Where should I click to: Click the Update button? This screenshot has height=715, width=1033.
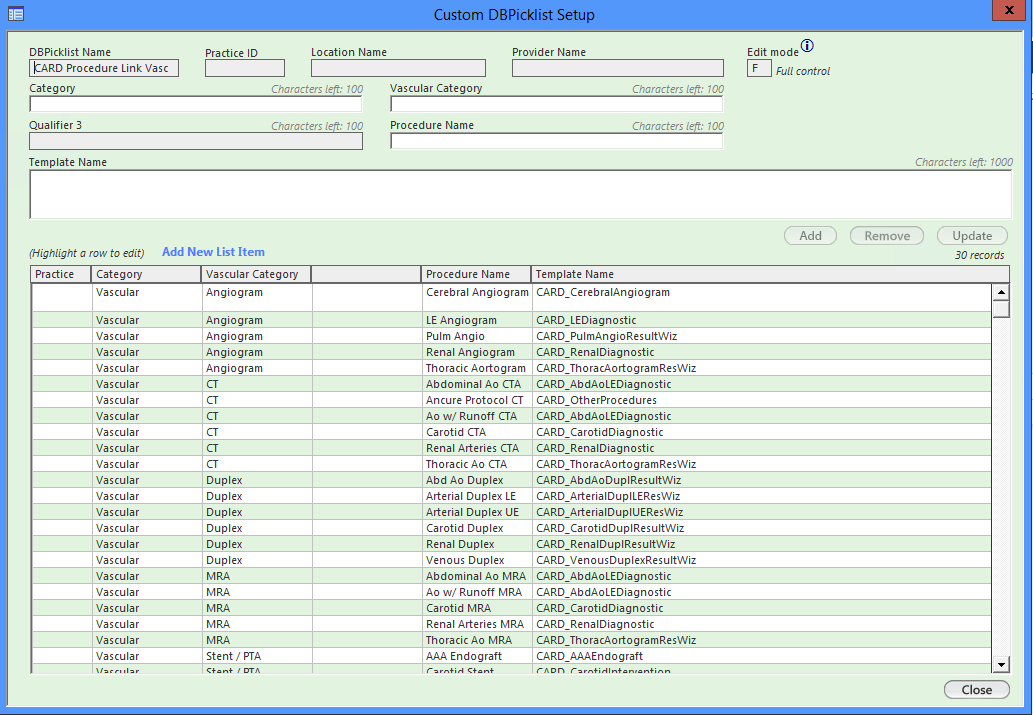click(972, 236)
